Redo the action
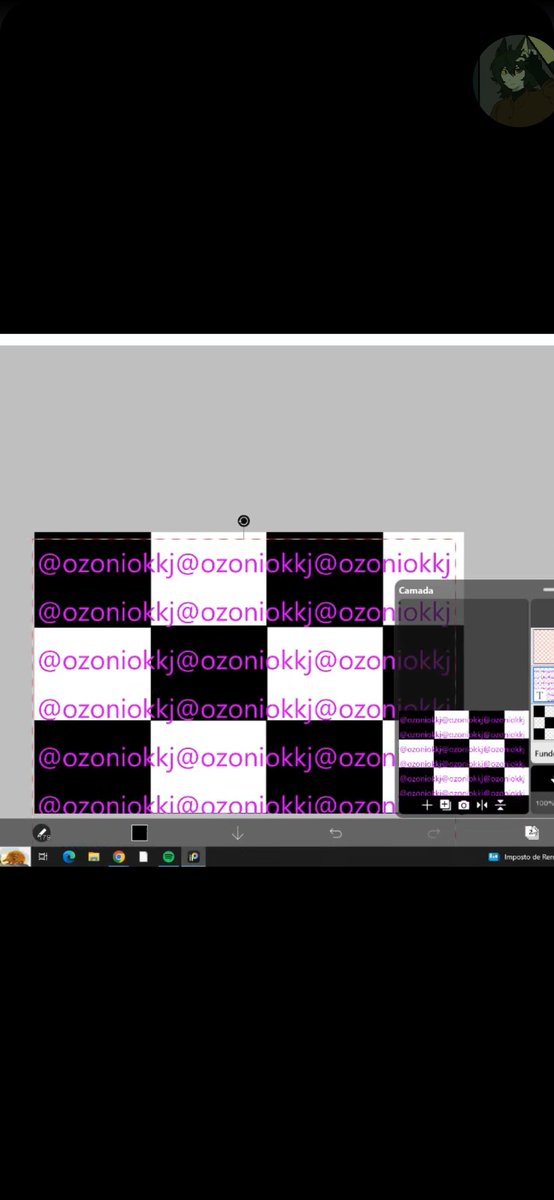 433,832
